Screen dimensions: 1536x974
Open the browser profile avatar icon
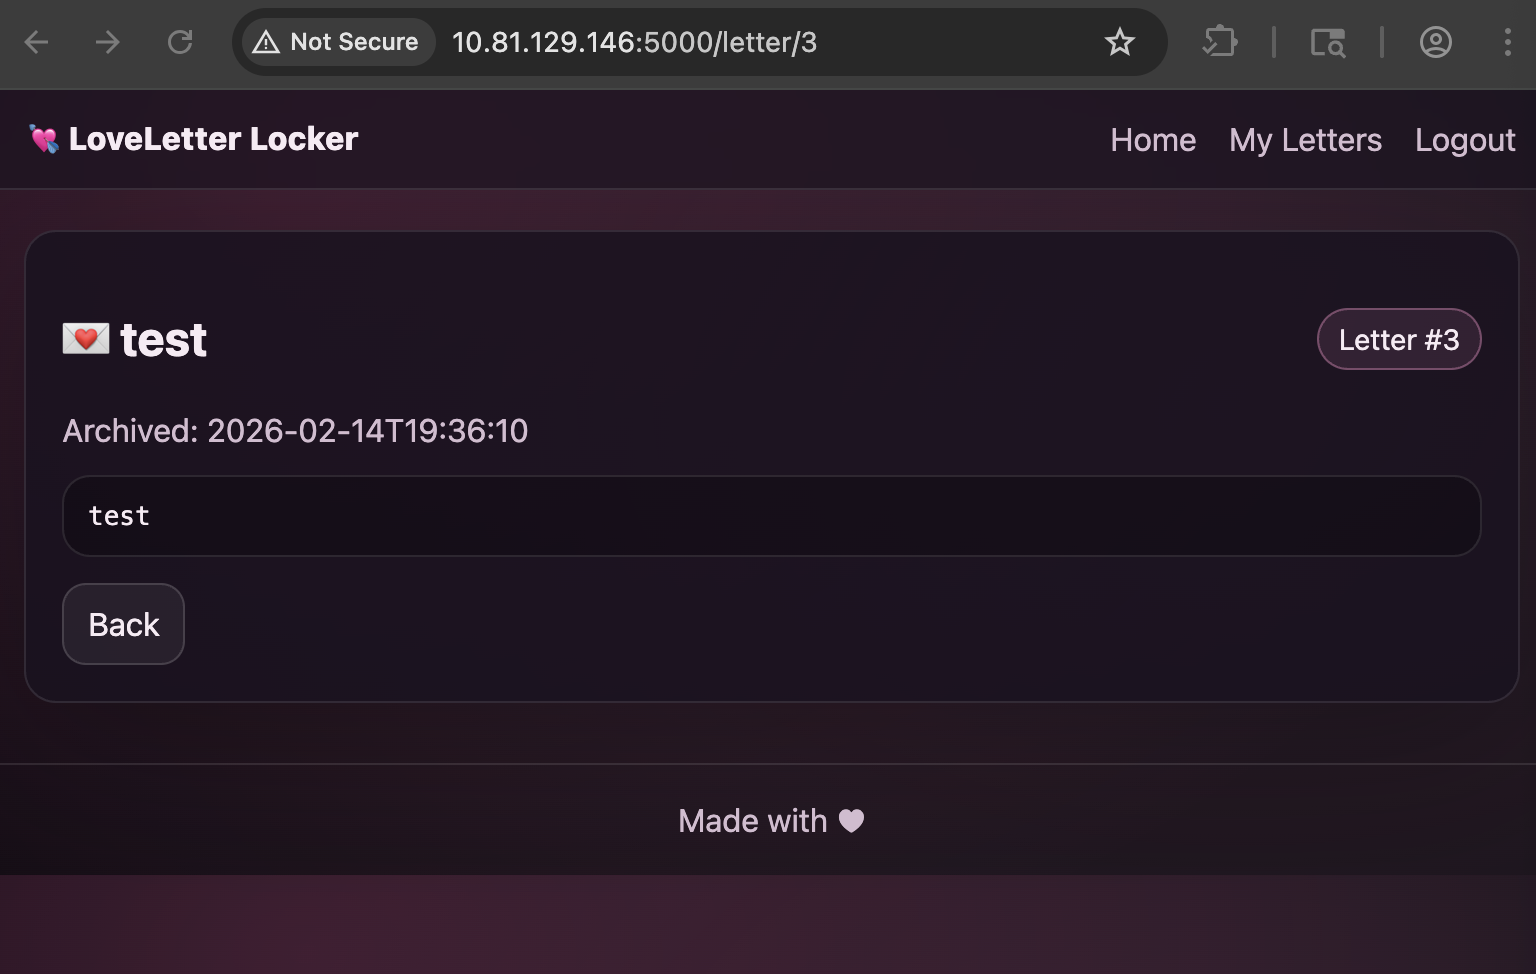tap(1435, 42)
